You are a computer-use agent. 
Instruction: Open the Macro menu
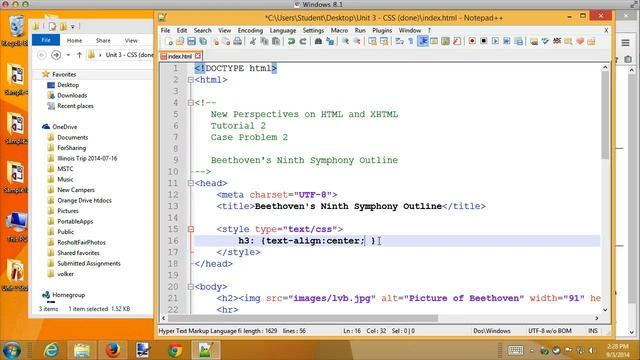[x=339, y=31]
